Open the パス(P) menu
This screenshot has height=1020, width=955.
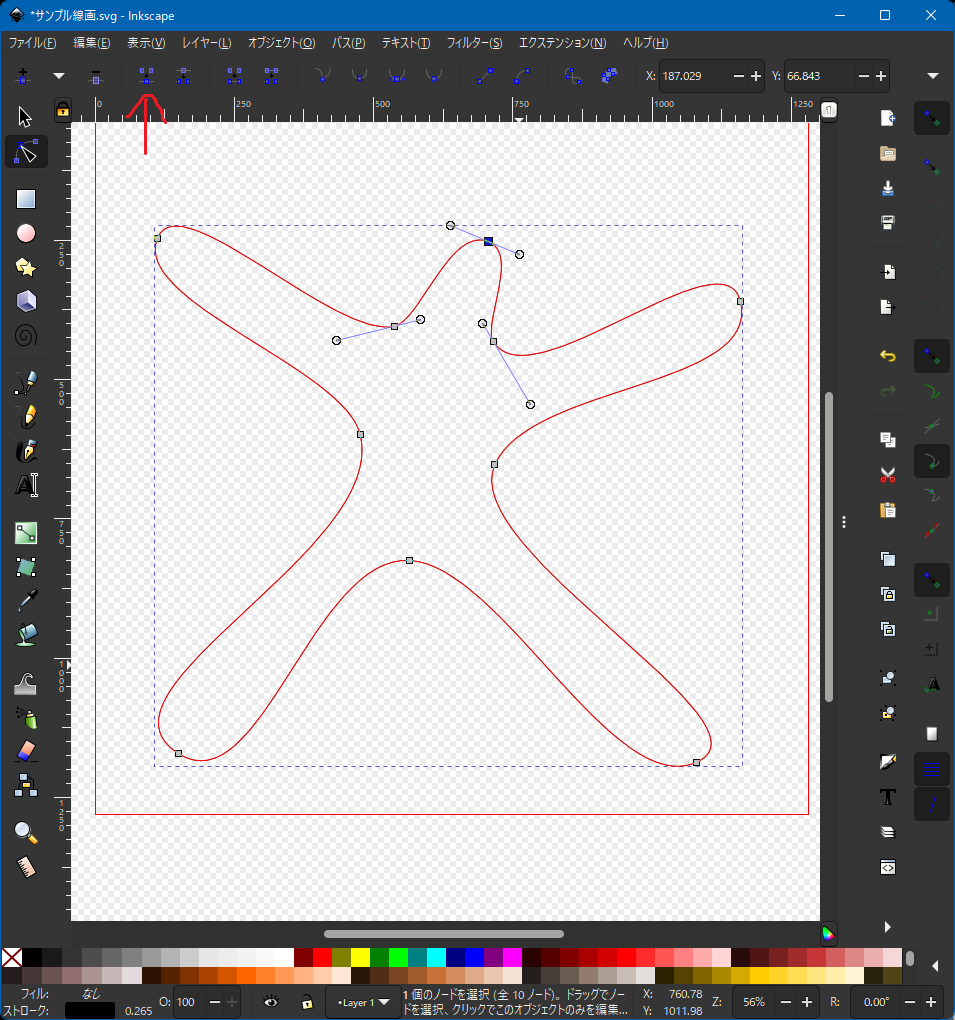pos(348,43)
